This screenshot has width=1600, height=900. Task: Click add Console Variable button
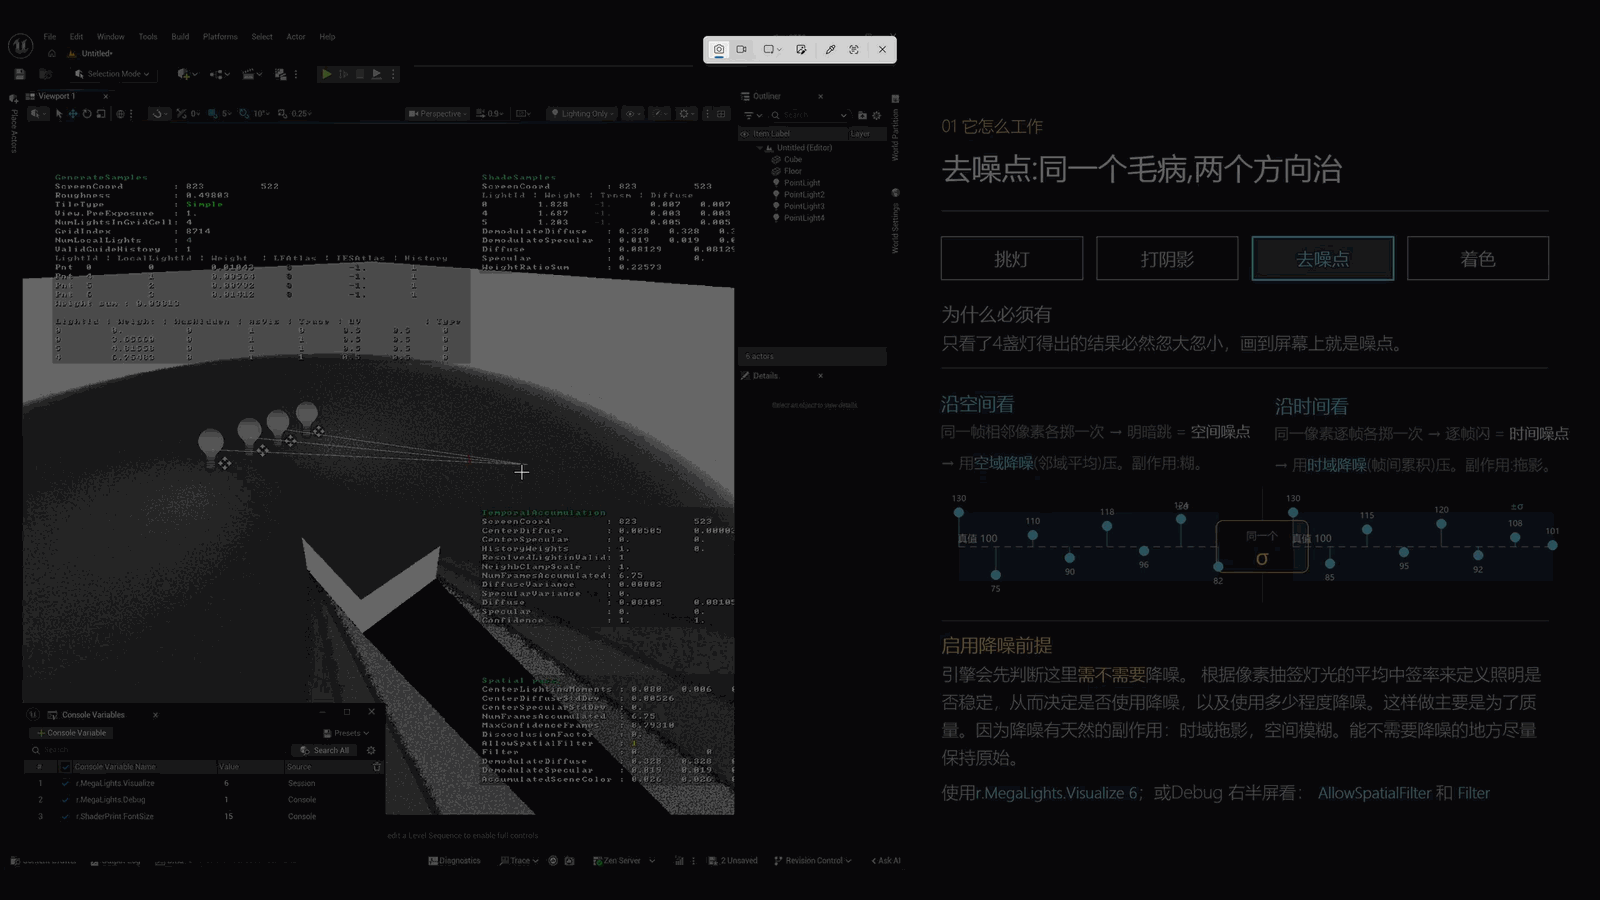pos(71,733)
